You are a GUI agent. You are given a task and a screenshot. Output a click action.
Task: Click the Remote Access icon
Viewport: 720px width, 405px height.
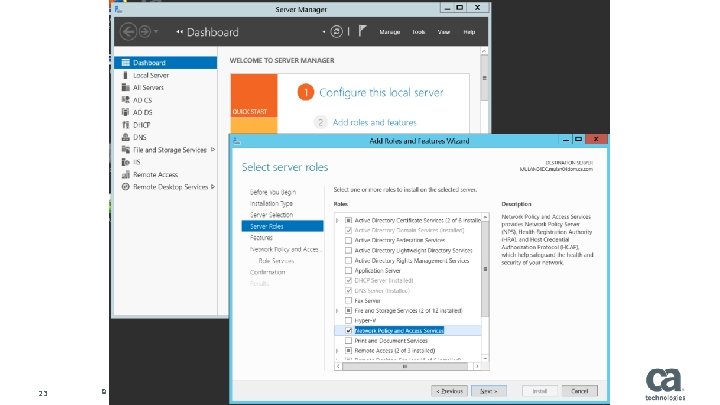tap(125, 174)
